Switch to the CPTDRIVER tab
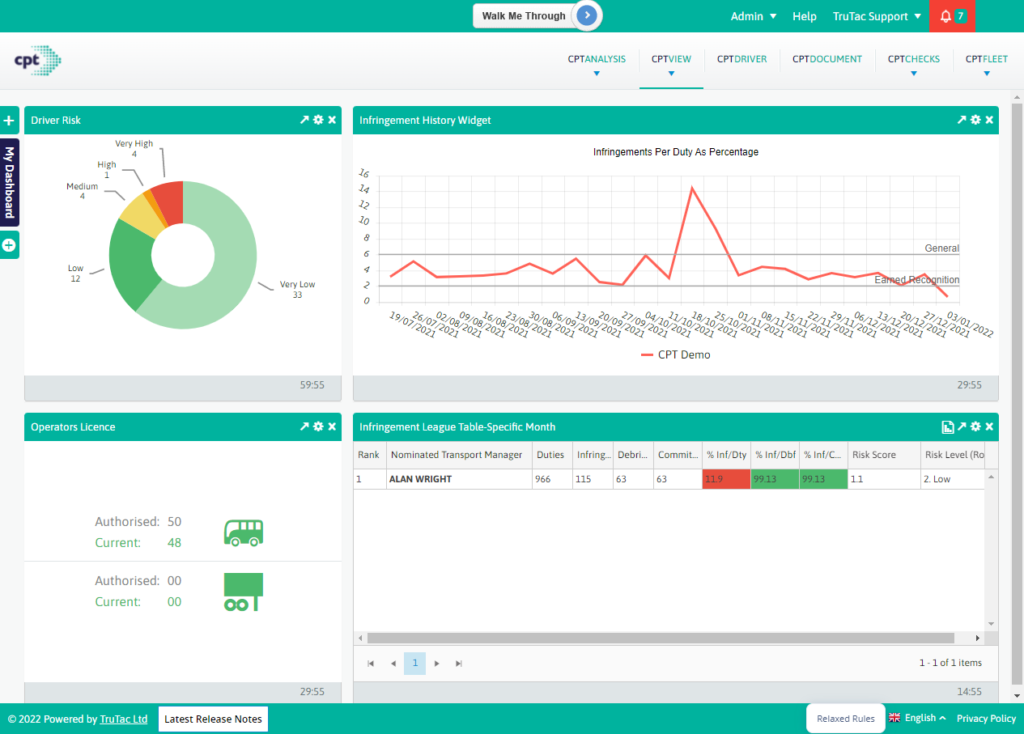1024x734 pixels. point(742,59)
